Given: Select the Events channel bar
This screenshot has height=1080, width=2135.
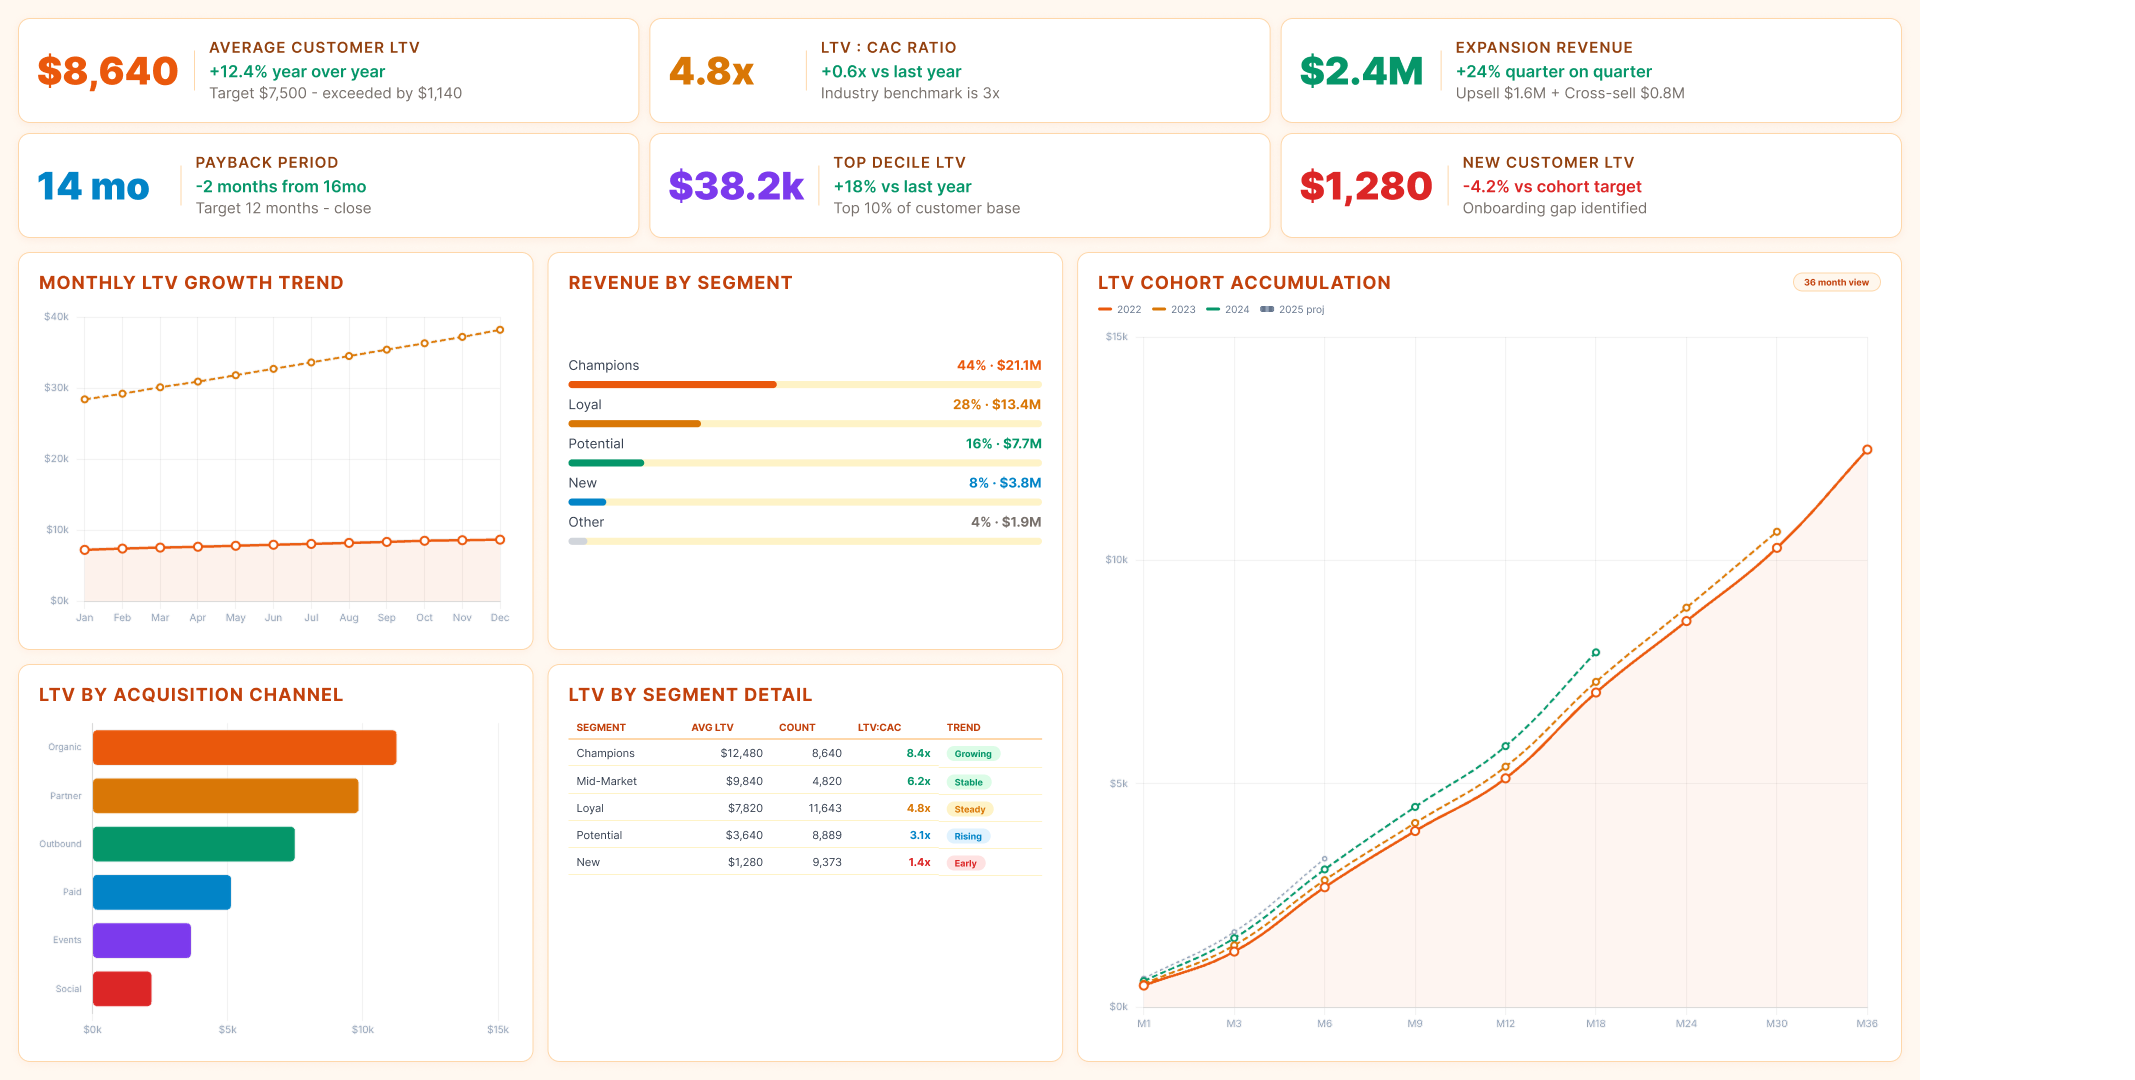Looking at the screenshot, I should pyautogui.click(x=142, y=940).
